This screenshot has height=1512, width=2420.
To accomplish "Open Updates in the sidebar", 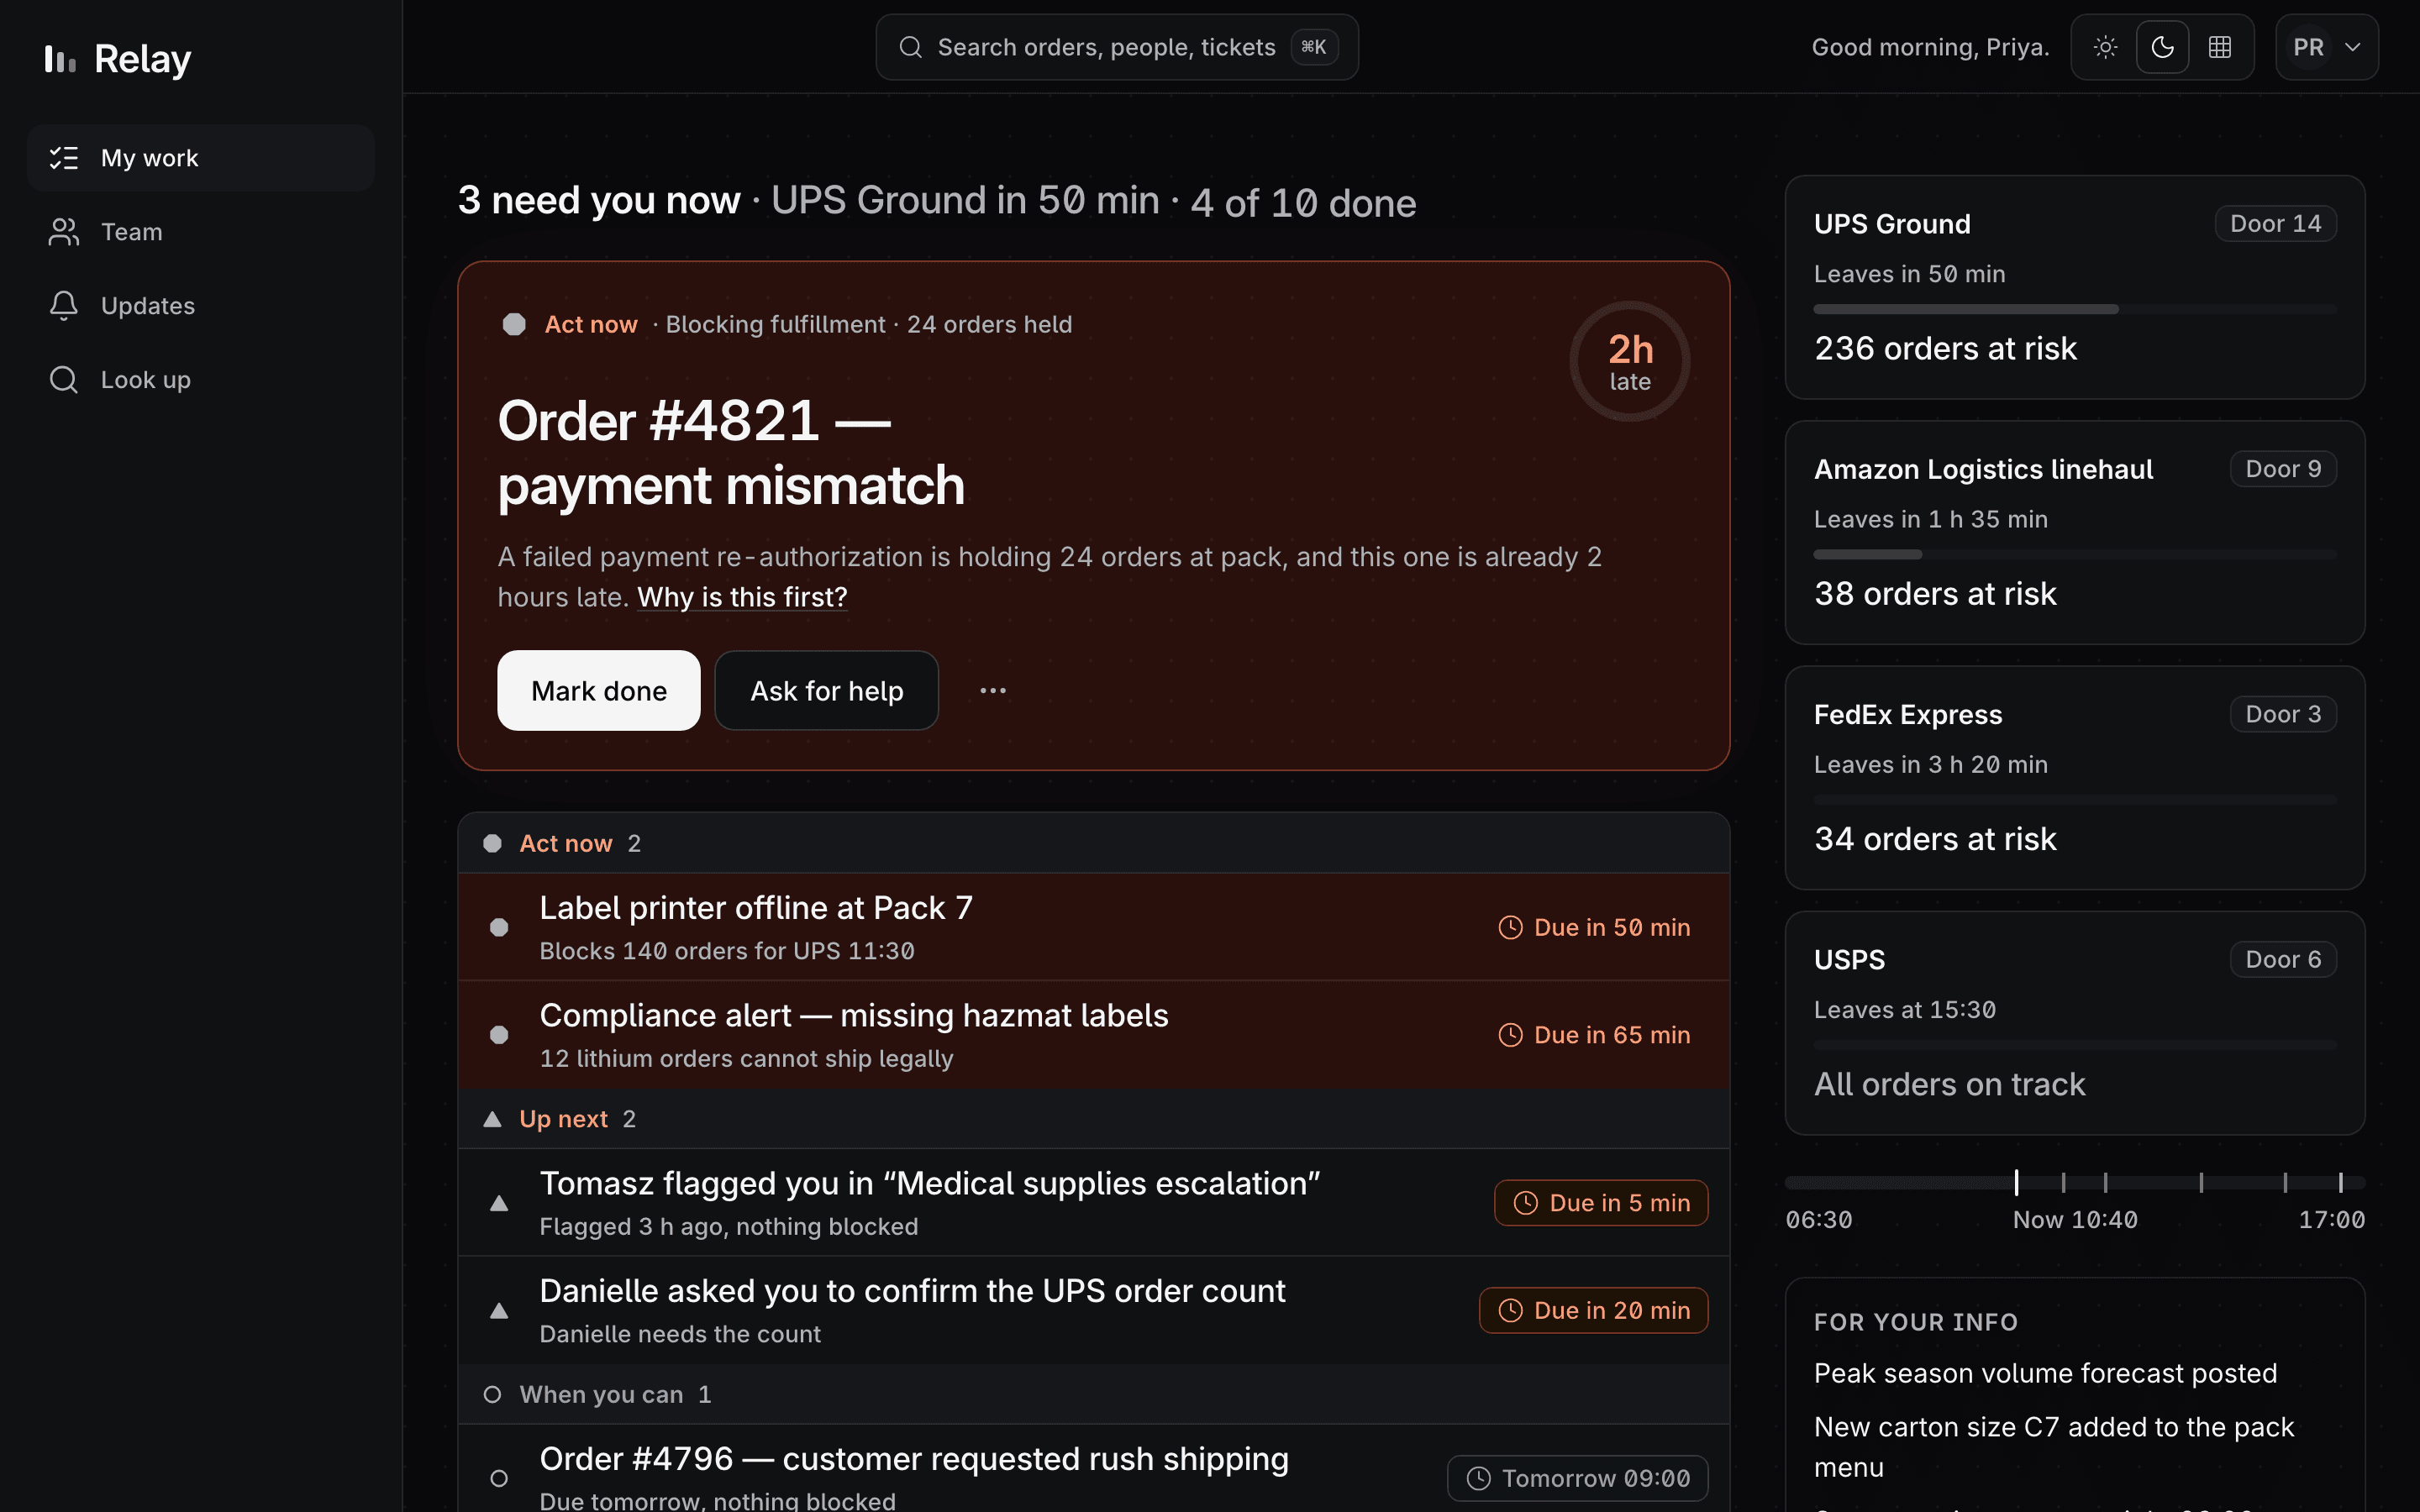I will click(201, 306).
